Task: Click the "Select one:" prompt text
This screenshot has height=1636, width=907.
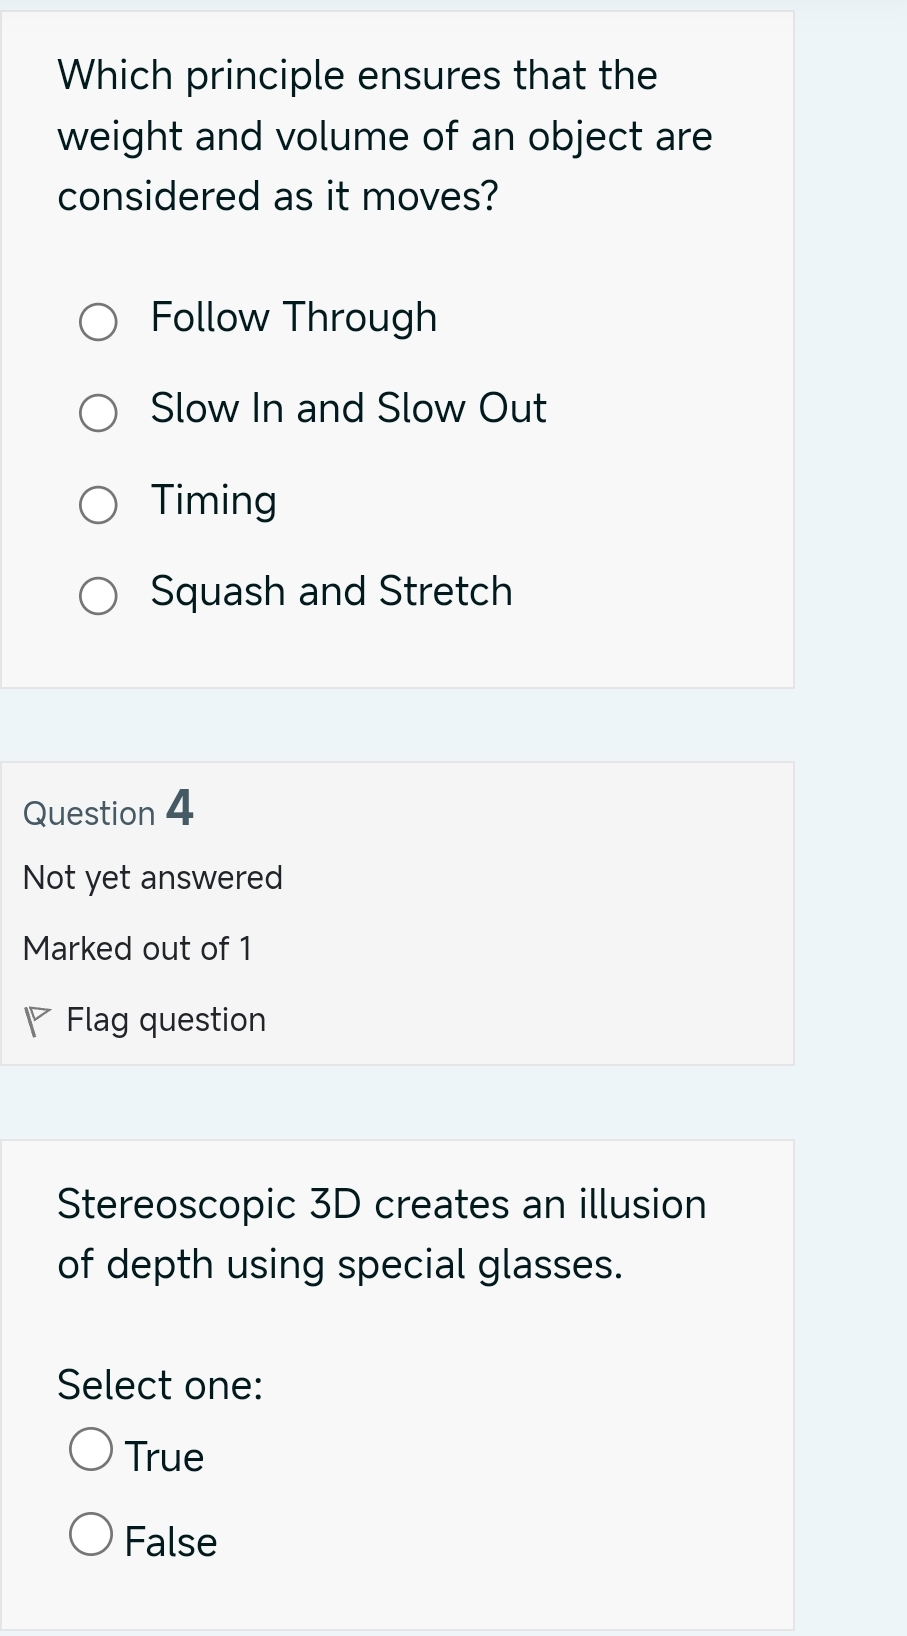Action: (x=160, y=1385)
